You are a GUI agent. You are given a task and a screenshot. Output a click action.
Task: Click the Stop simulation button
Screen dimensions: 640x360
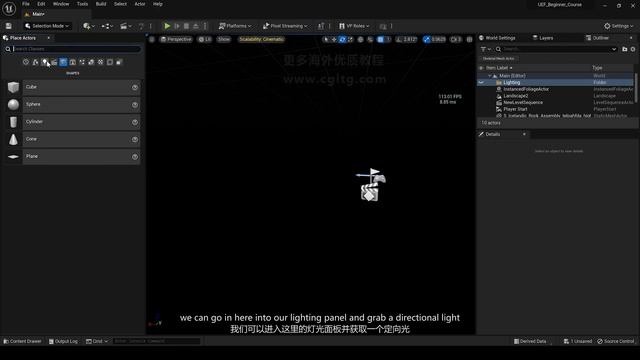[x=186, y=26]
